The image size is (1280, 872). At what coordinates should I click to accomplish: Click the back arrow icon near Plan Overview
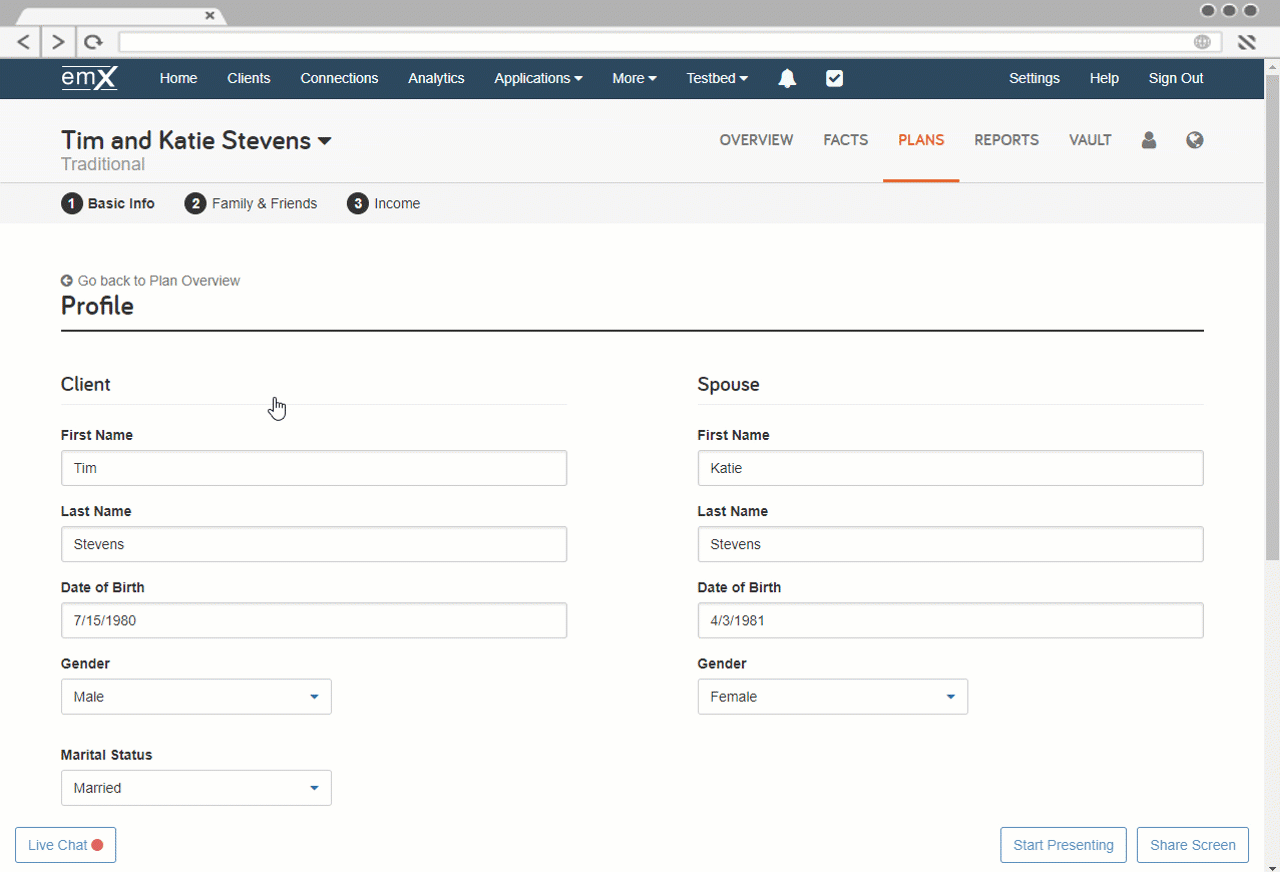click(x=67, y=281)
